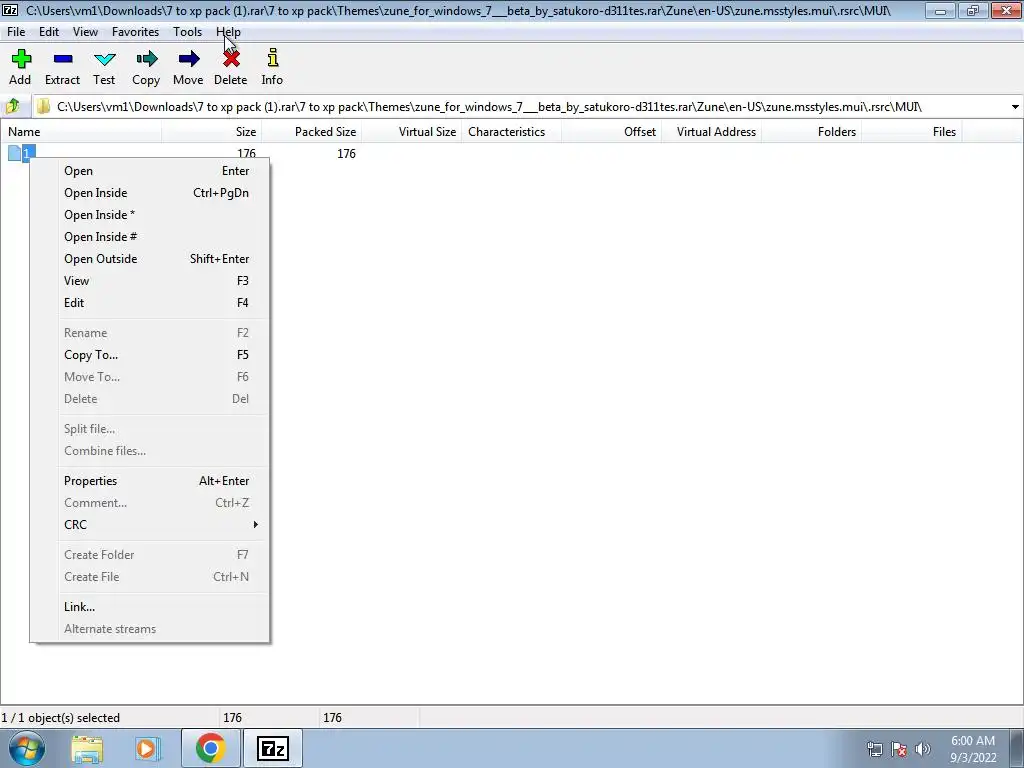The image size is (1024, 768).
Task: Sort by Virtual Address column header
Action: 711,131
